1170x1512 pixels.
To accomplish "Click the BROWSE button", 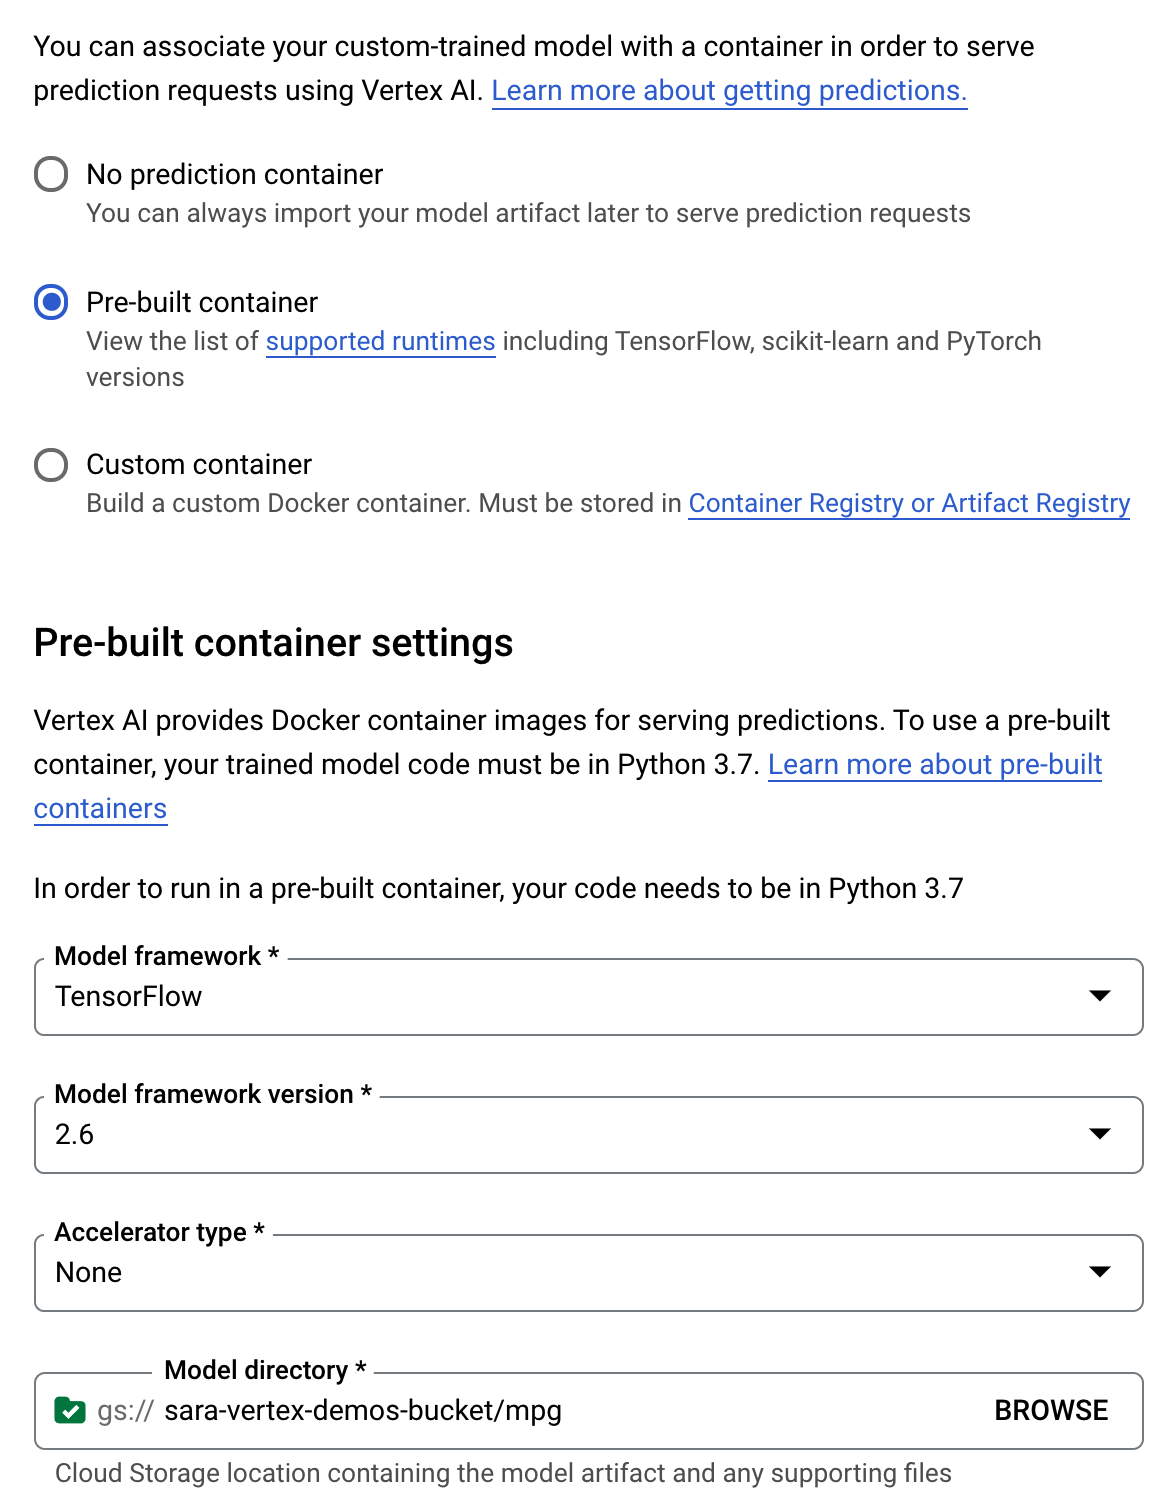I will tap(1050, 1410).
